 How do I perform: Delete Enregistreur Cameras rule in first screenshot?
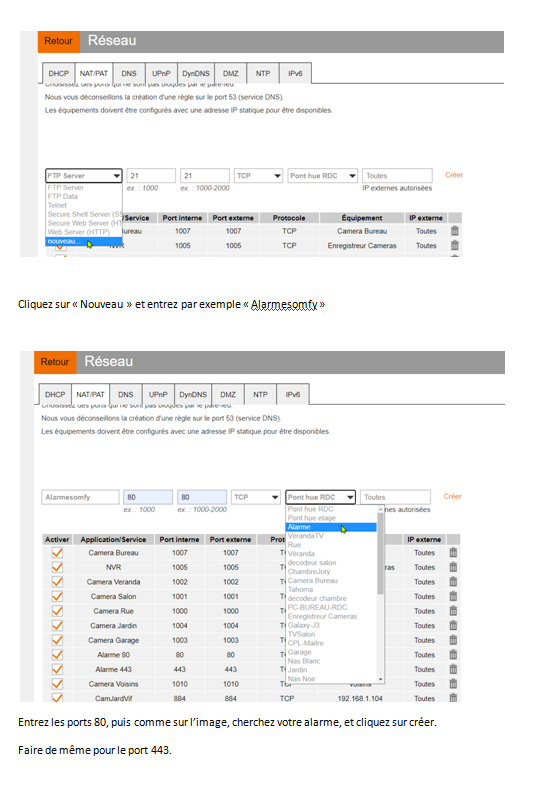click(454, 246)
